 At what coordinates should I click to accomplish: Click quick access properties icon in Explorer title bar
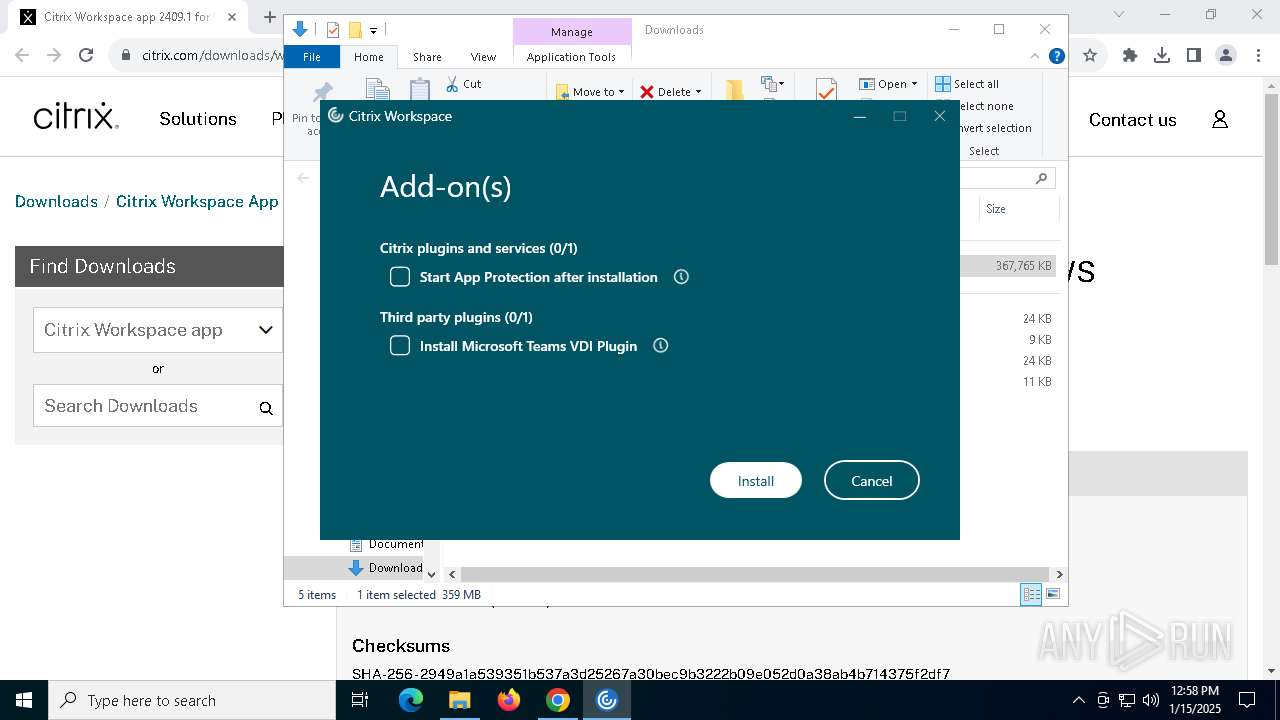[x=333, y=30]
